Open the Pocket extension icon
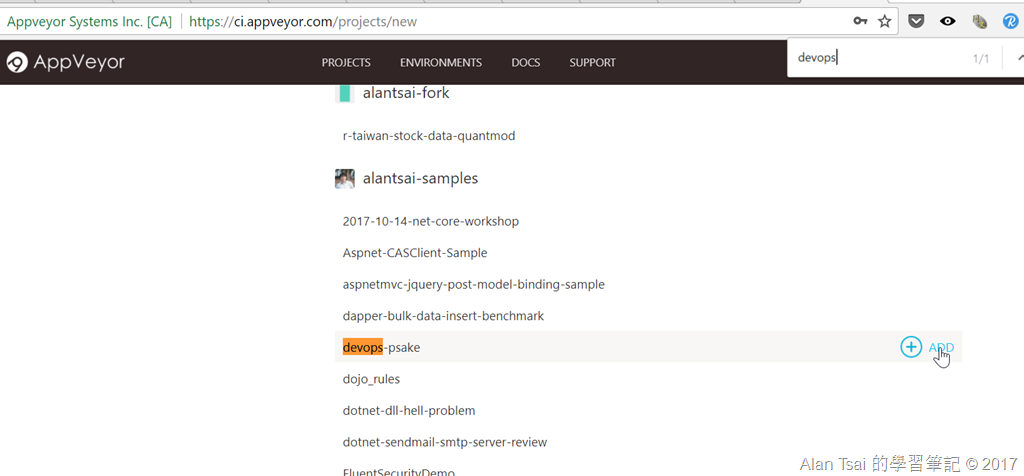This screenshot has height=476, width=1024. click(918, 22)
